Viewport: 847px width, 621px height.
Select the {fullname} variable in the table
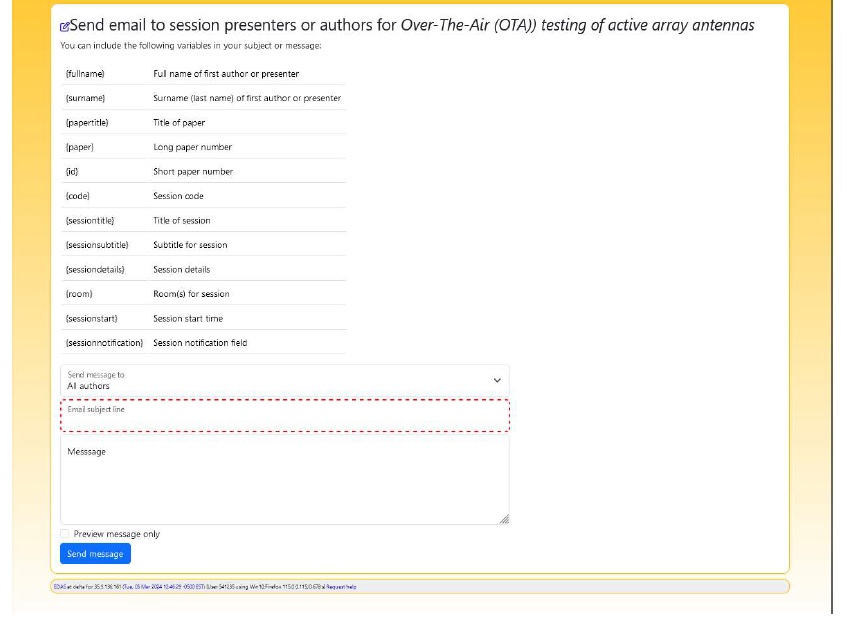[85, 74]
